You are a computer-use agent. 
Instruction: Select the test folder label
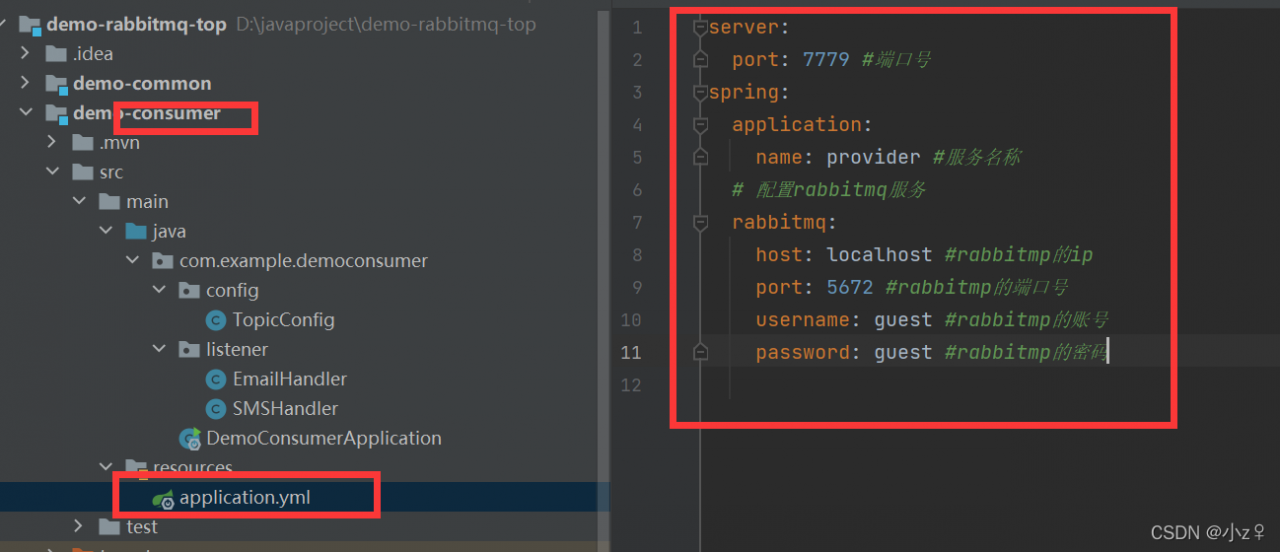tap(142, 526)
